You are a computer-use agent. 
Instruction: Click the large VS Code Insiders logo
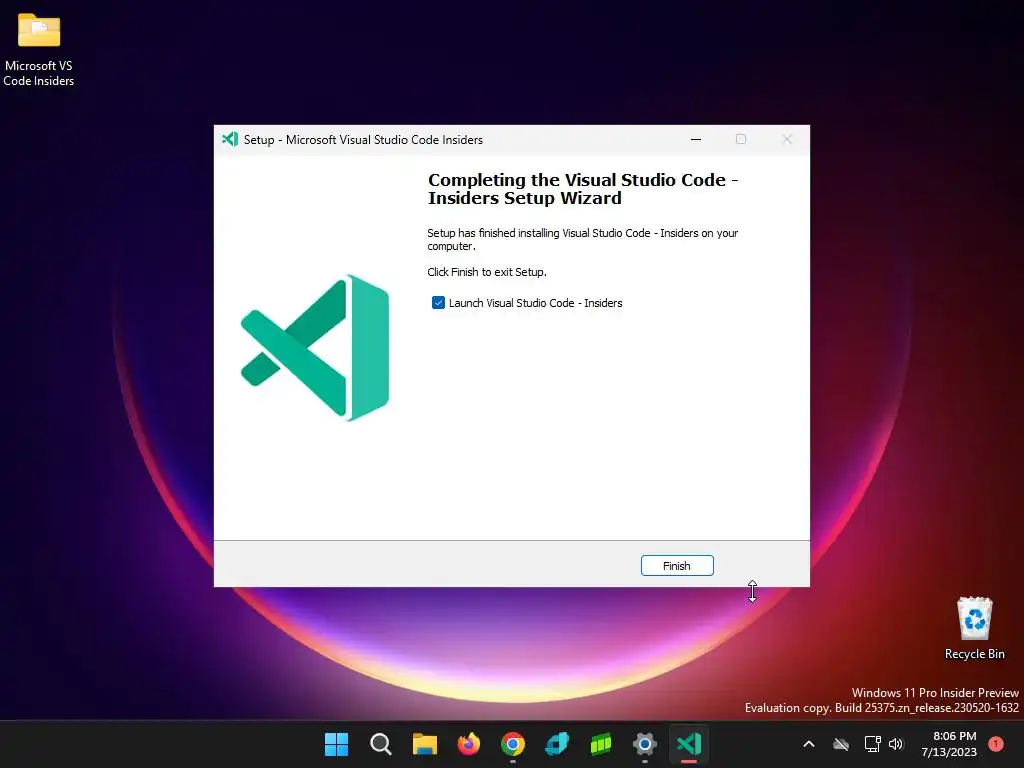coord(315,347)
